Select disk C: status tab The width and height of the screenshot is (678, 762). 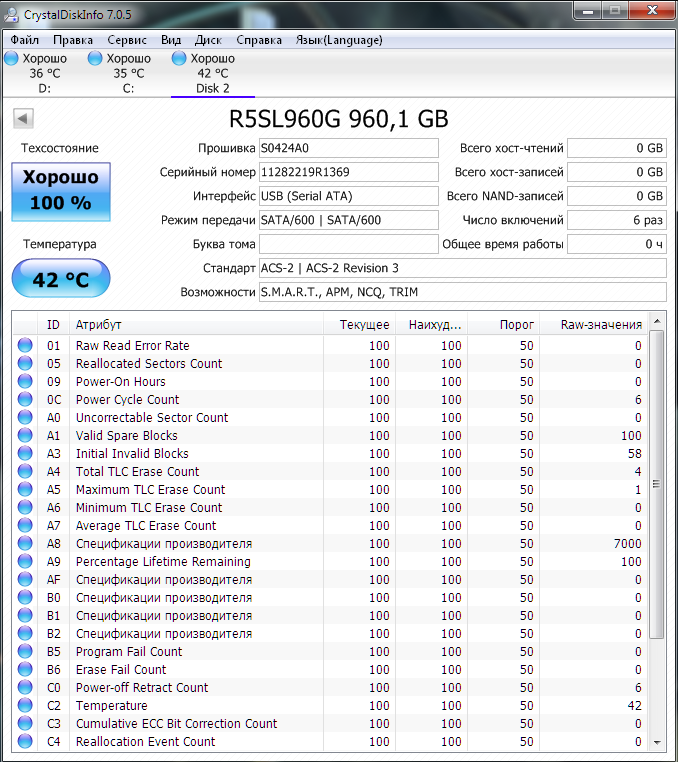point(128,73)
